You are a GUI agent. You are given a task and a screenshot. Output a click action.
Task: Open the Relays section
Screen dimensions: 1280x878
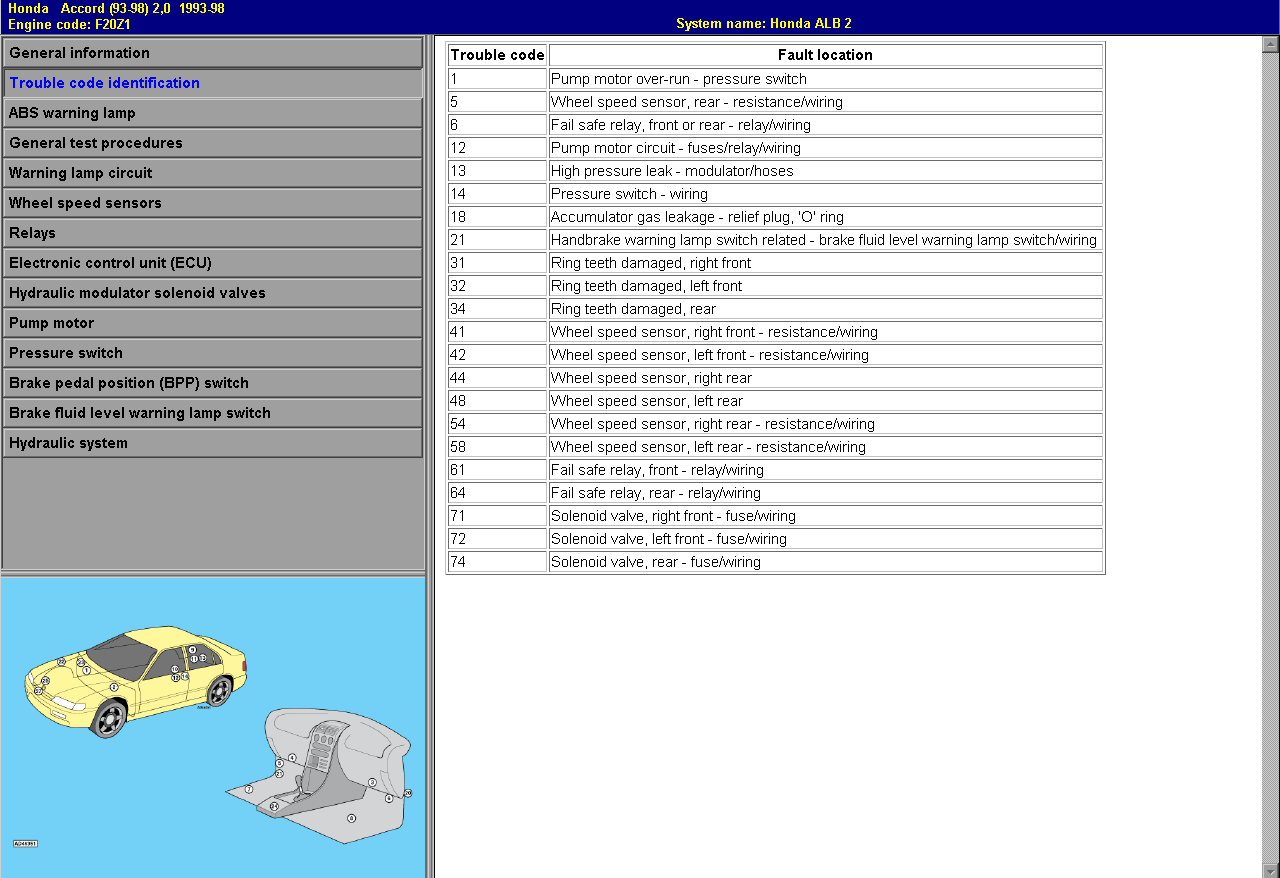point(212,233)
